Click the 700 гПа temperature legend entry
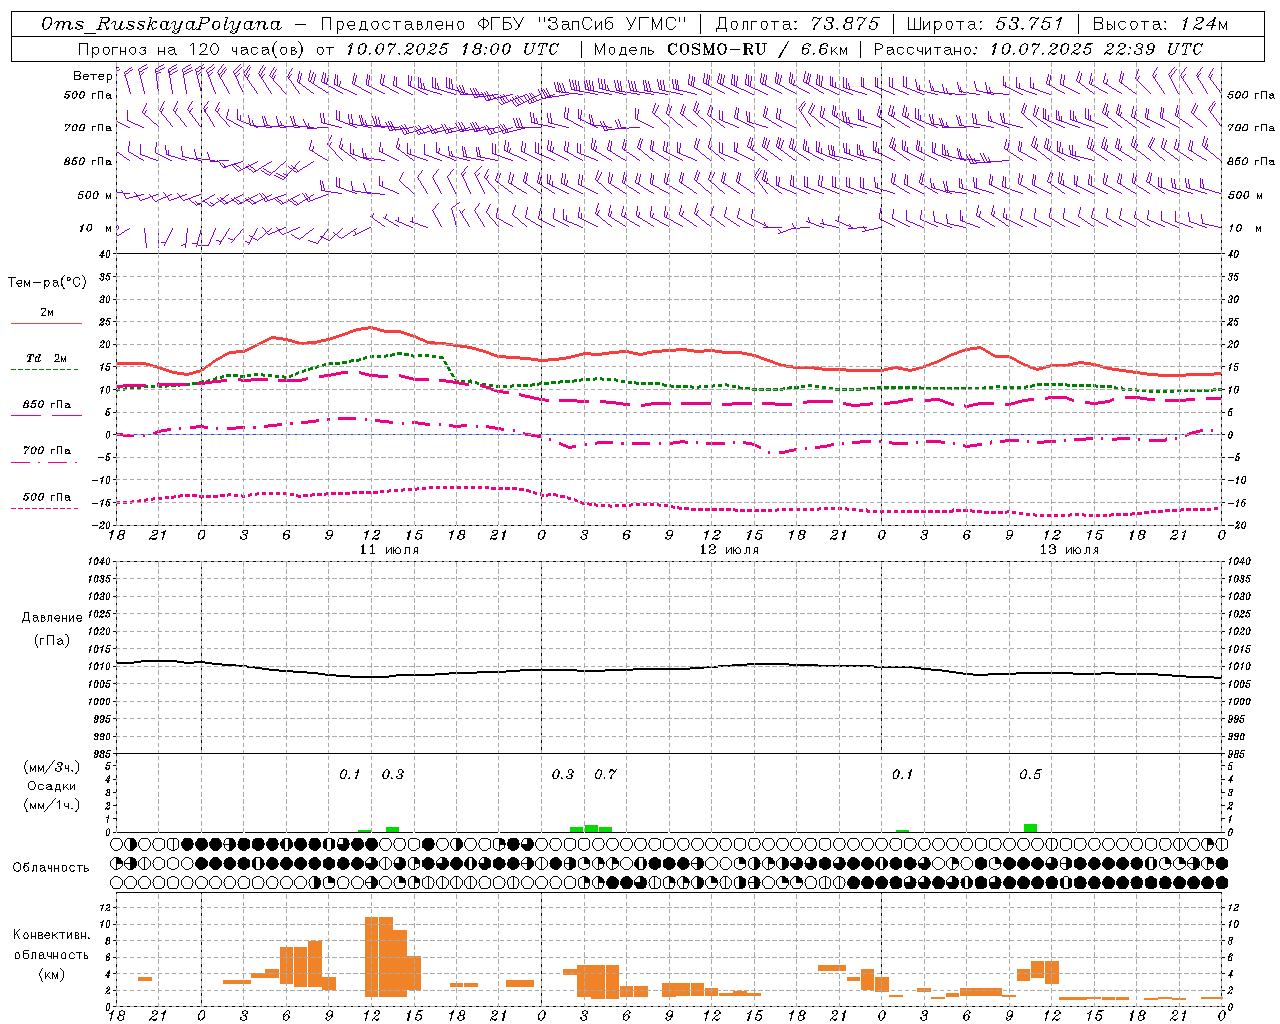Viewport: 1280px width, 1024px height. coord(47,451)
